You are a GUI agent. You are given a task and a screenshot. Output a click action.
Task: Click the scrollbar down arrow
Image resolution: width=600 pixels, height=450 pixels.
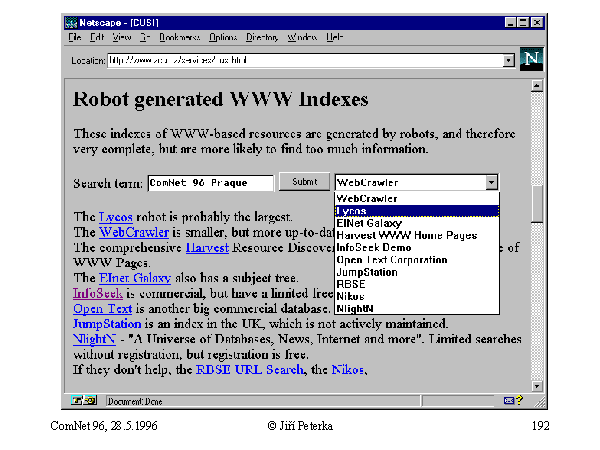point(537,386)
